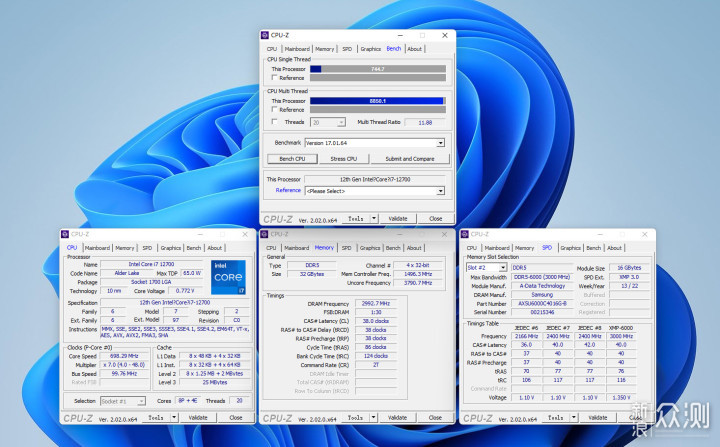The image size is (720, 447).
Task: Enable the Single Thread Reference checkbox
Action: click(275, 78)
